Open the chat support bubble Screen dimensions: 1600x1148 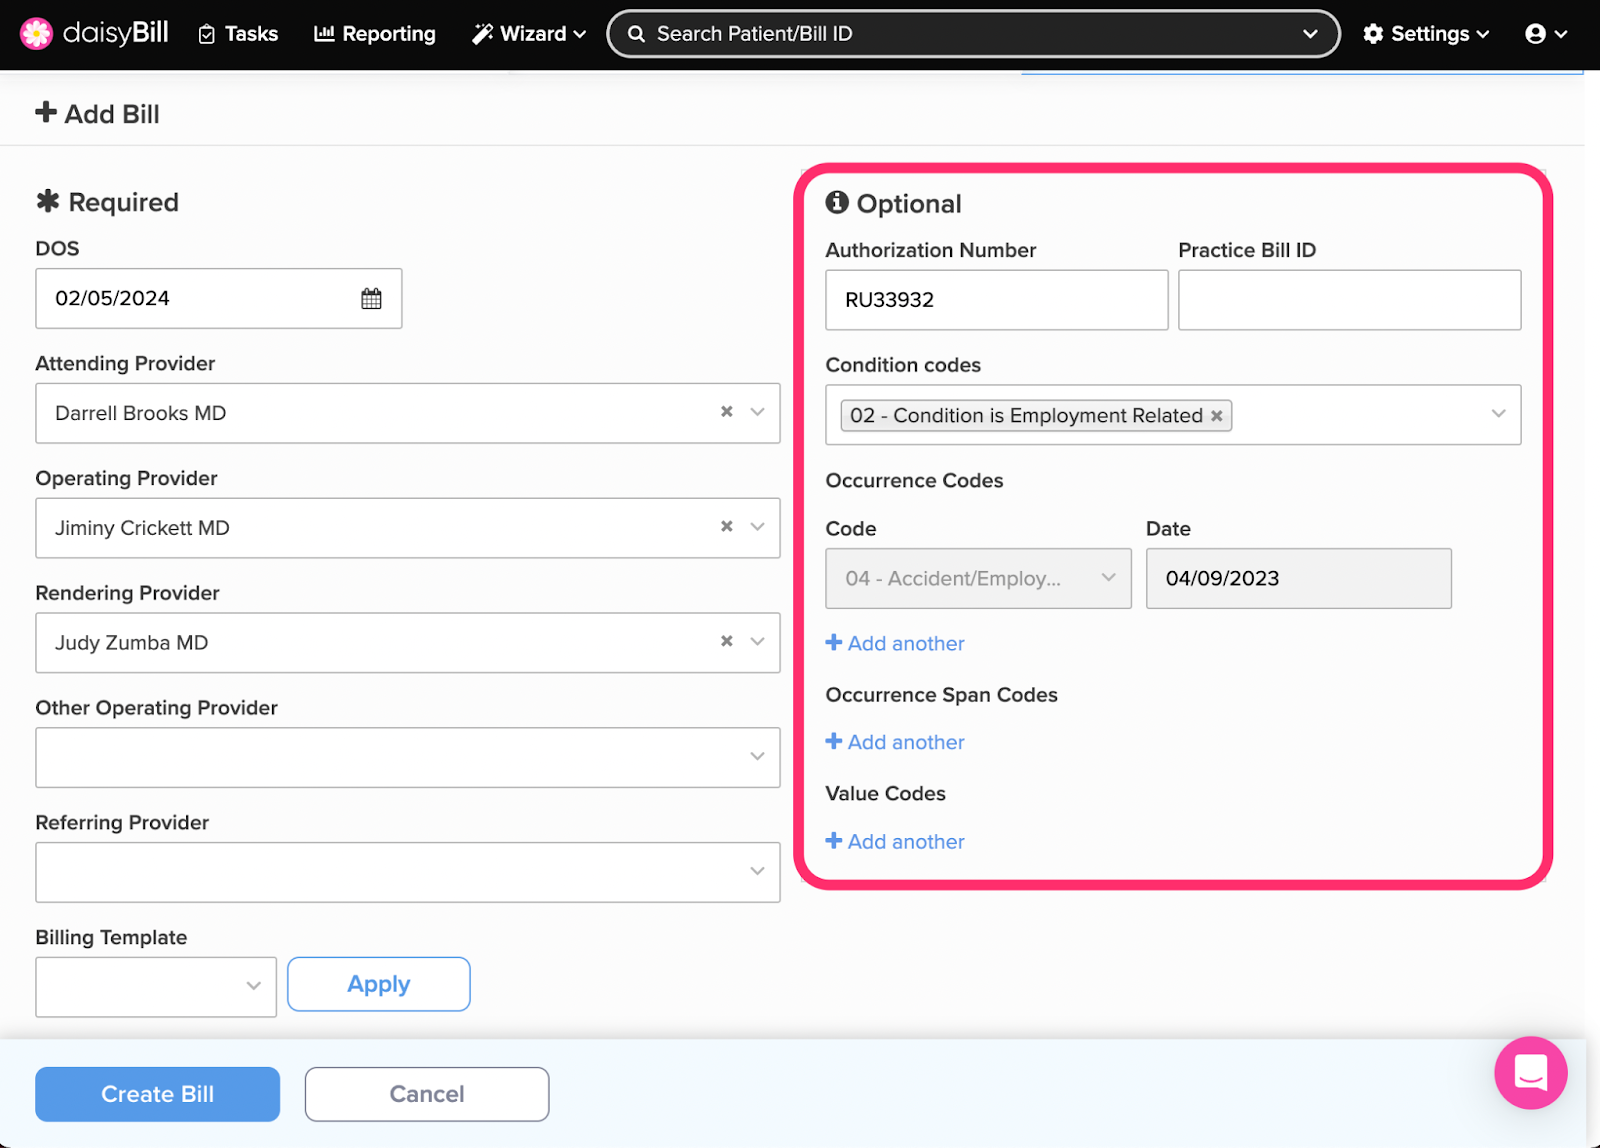coord(1530,1073)
